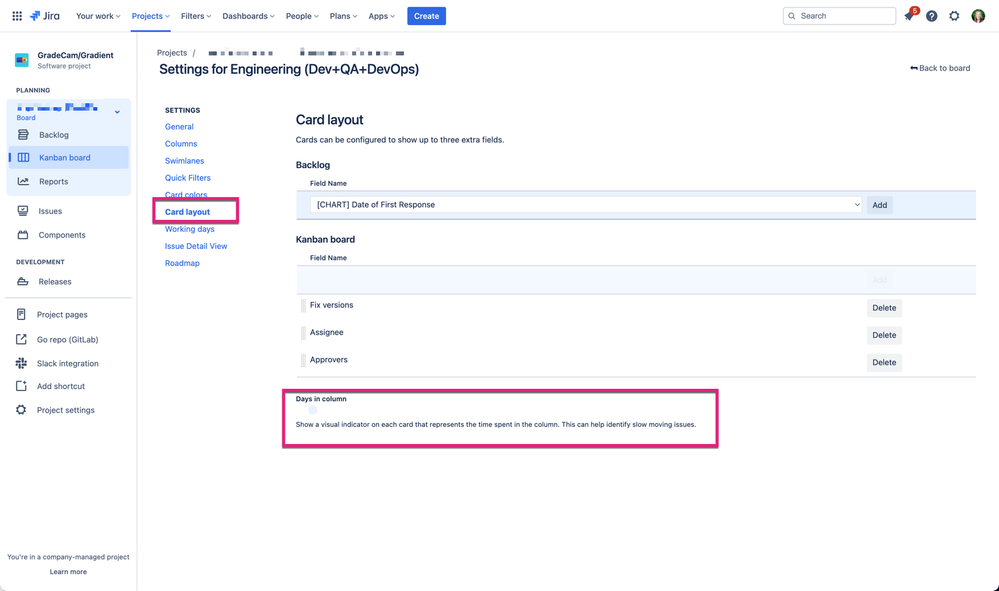Click the Releases ship icon
The image size is (999, 591).
[x=23, y=281]
